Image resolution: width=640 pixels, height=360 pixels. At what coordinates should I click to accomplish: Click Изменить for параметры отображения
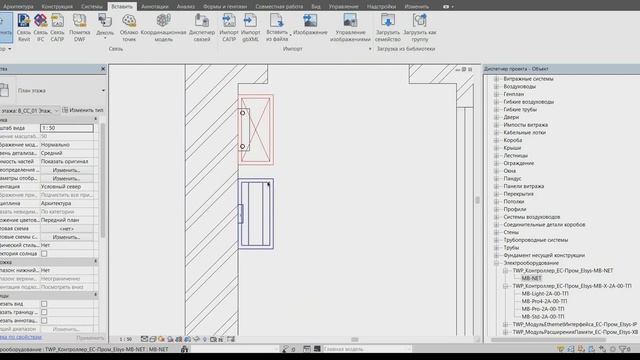tap(67, 178)
